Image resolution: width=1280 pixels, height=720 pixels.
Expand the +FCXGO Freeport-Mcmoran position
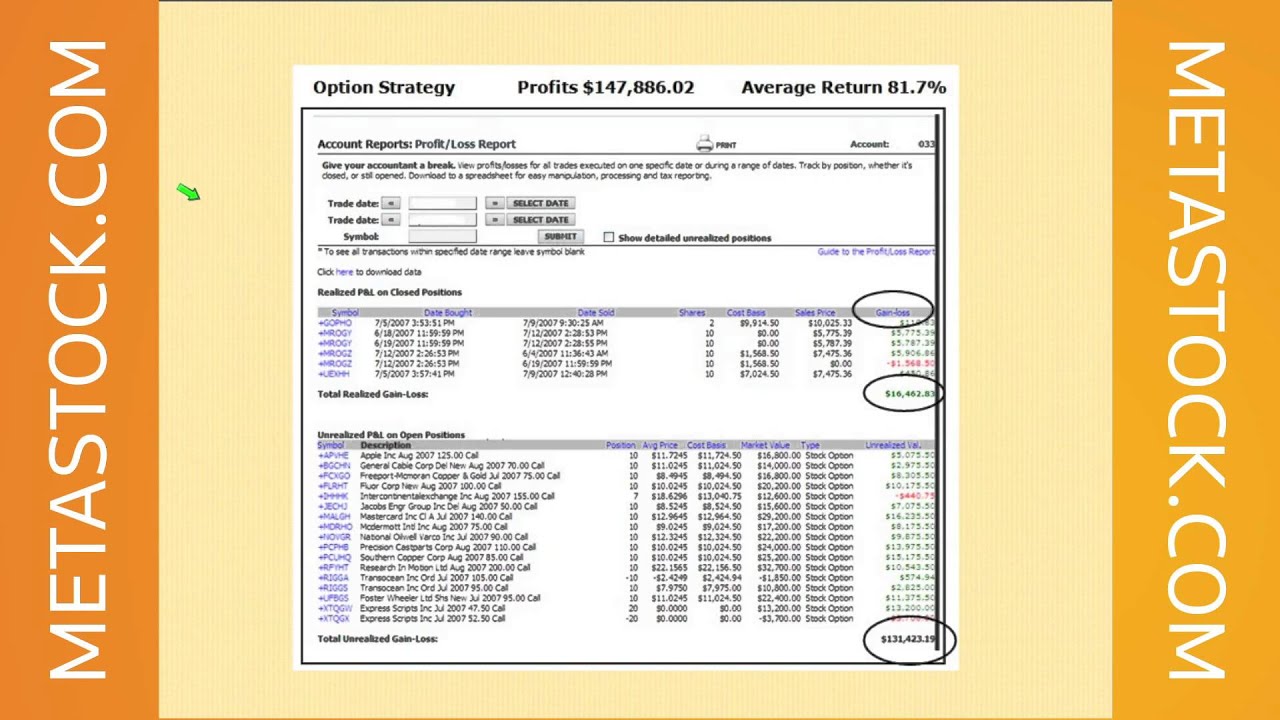pos(334,476)
